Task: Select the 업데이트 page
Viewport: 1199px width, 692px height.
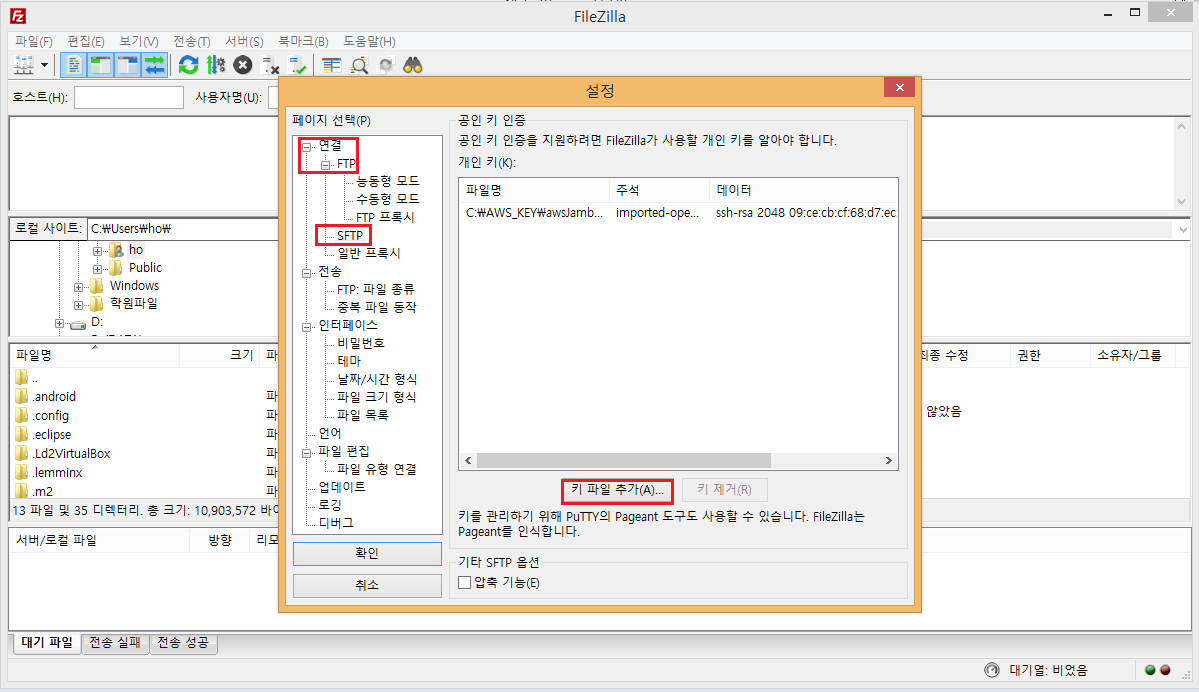Action: click(342, 487)
